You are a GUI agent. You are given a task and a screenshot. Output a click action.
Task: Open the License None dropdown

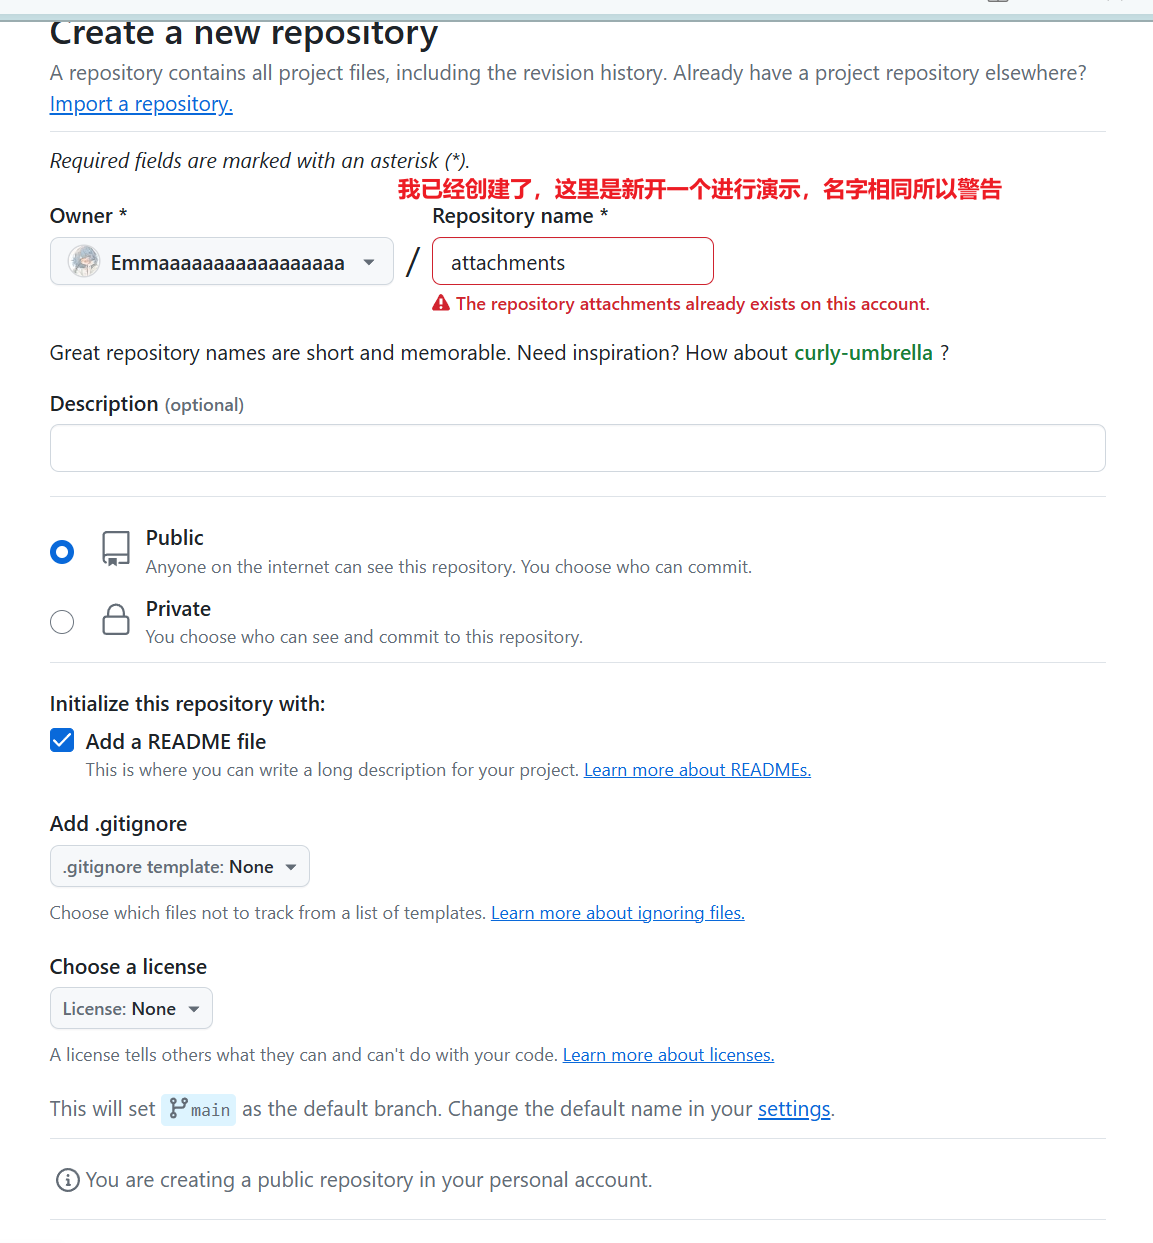click(x=131, y=1008)
